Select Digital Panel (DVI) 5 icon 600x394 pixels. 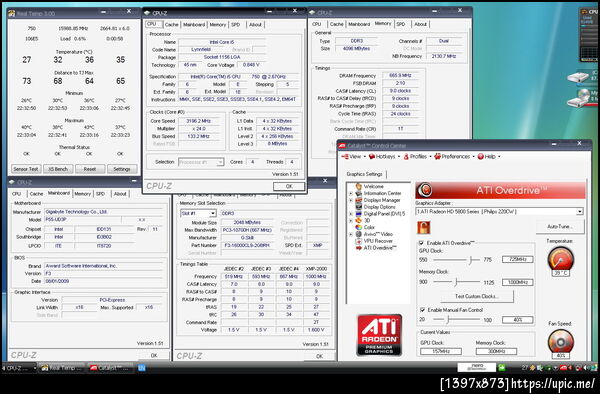(x=359, y=214)
